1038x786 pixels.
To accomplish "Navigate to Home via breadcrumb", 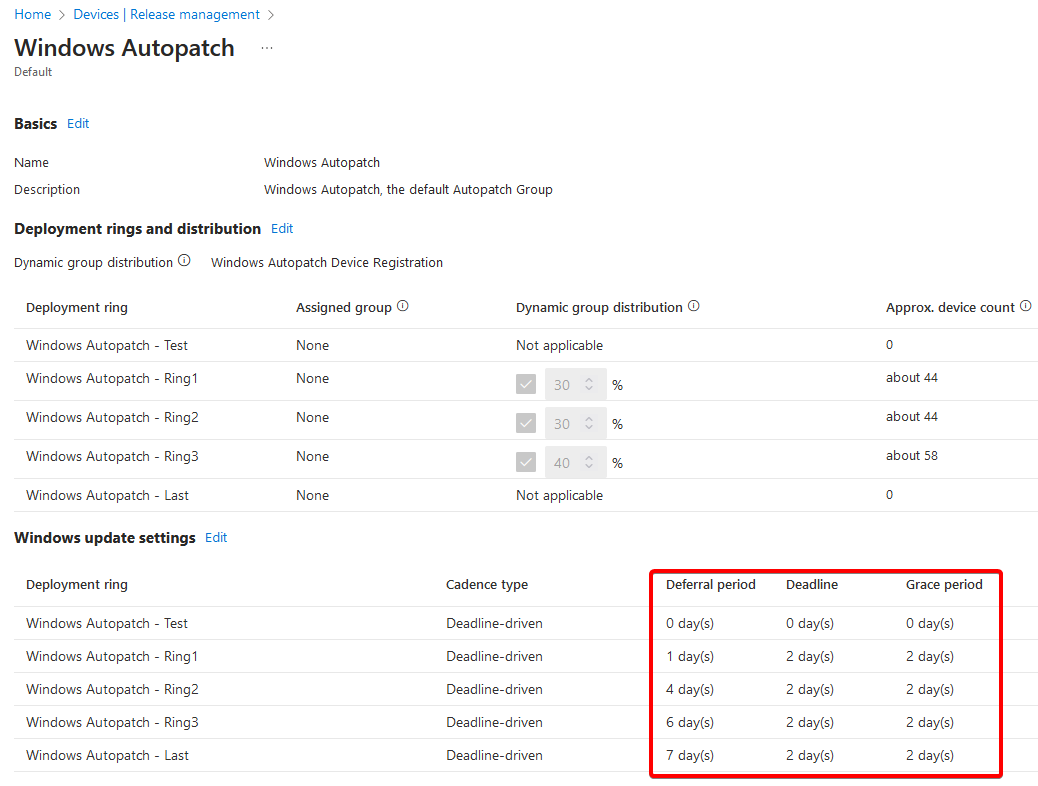I will coord(32,14).
